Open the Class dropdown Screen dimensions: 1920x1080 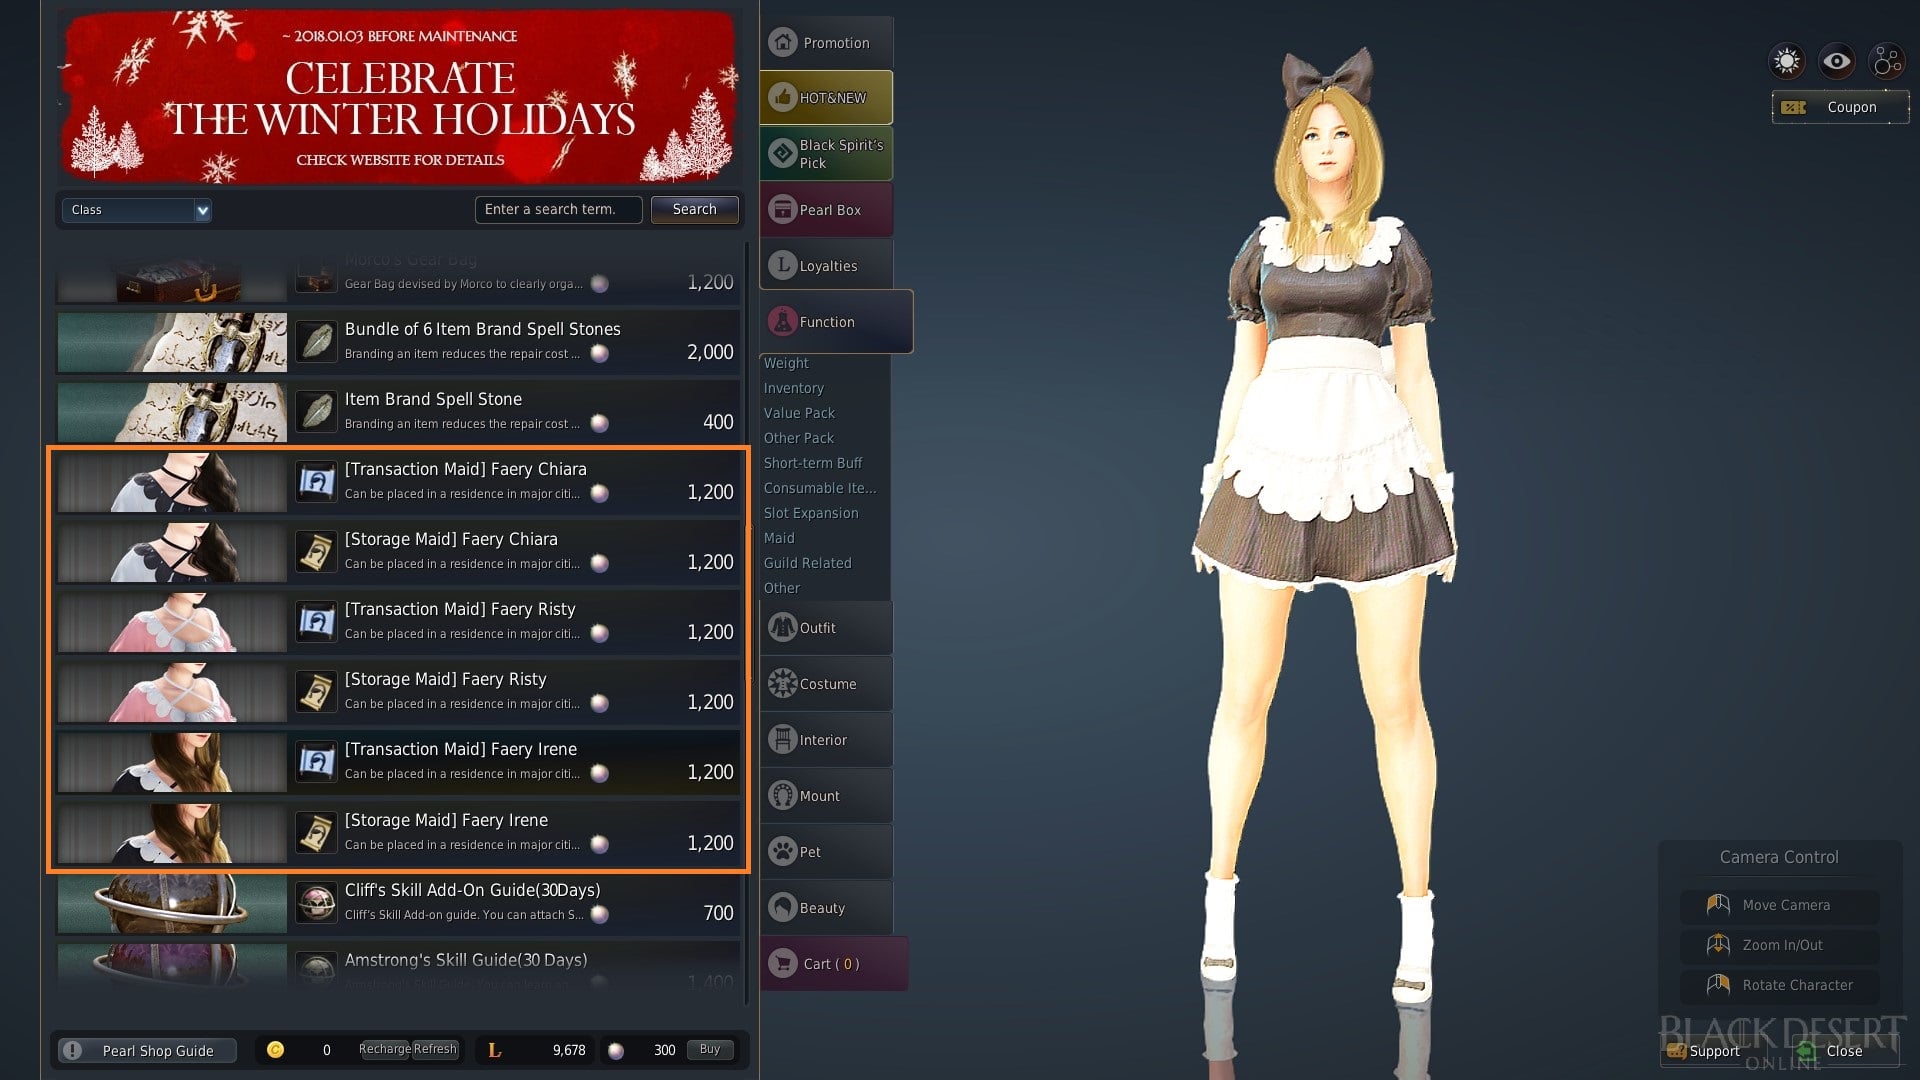point(136,210)
